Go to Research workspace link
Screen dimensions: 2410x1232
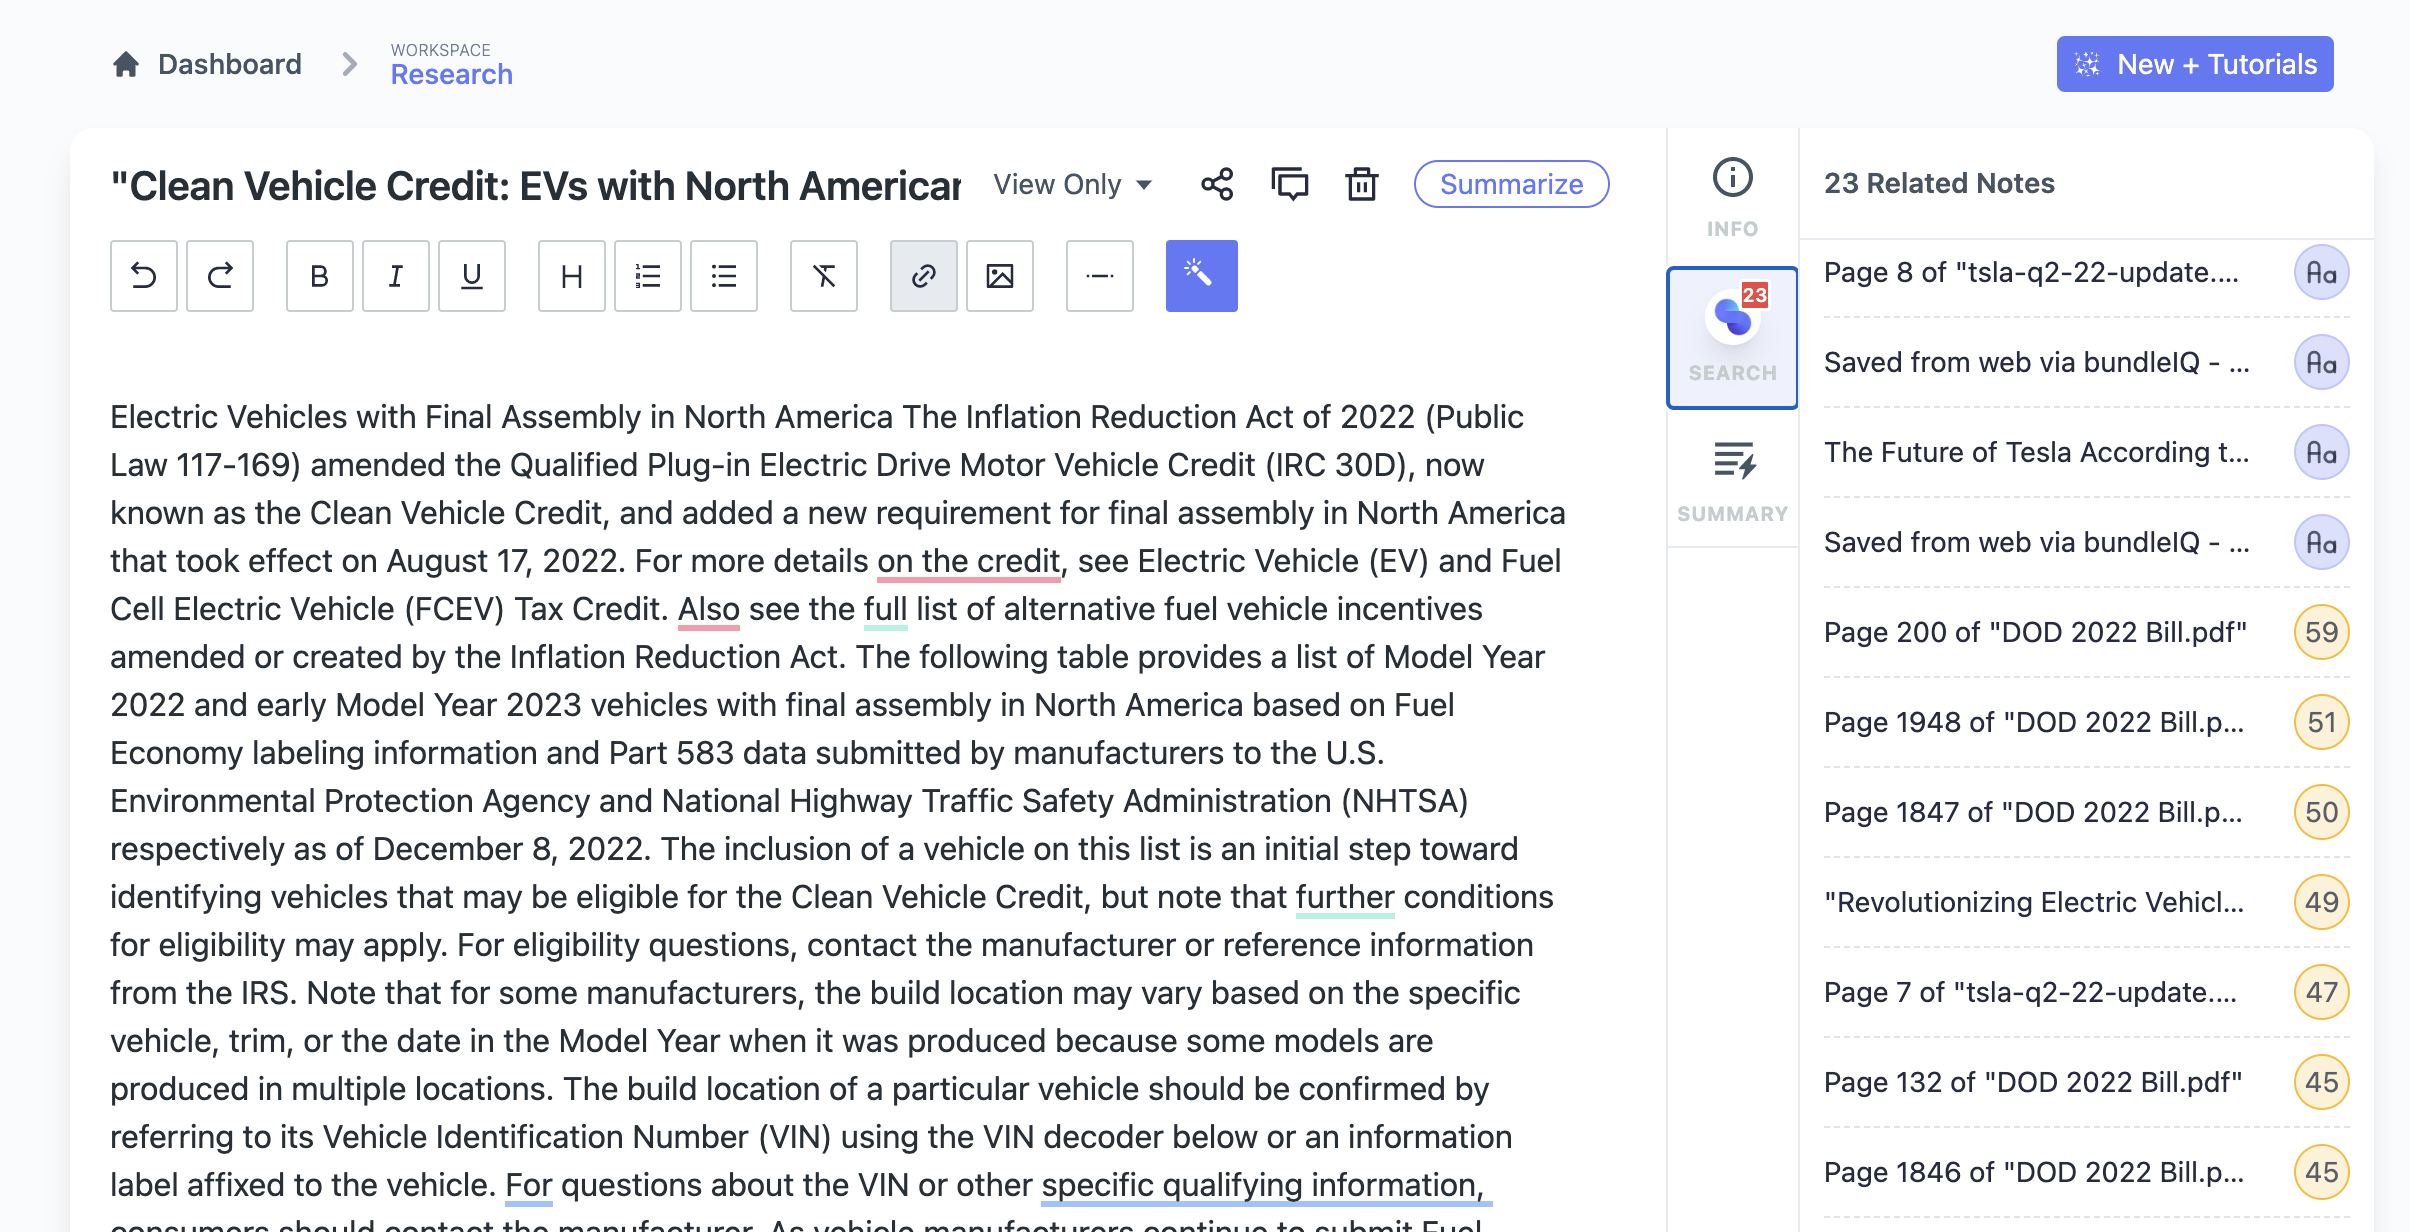451,74
